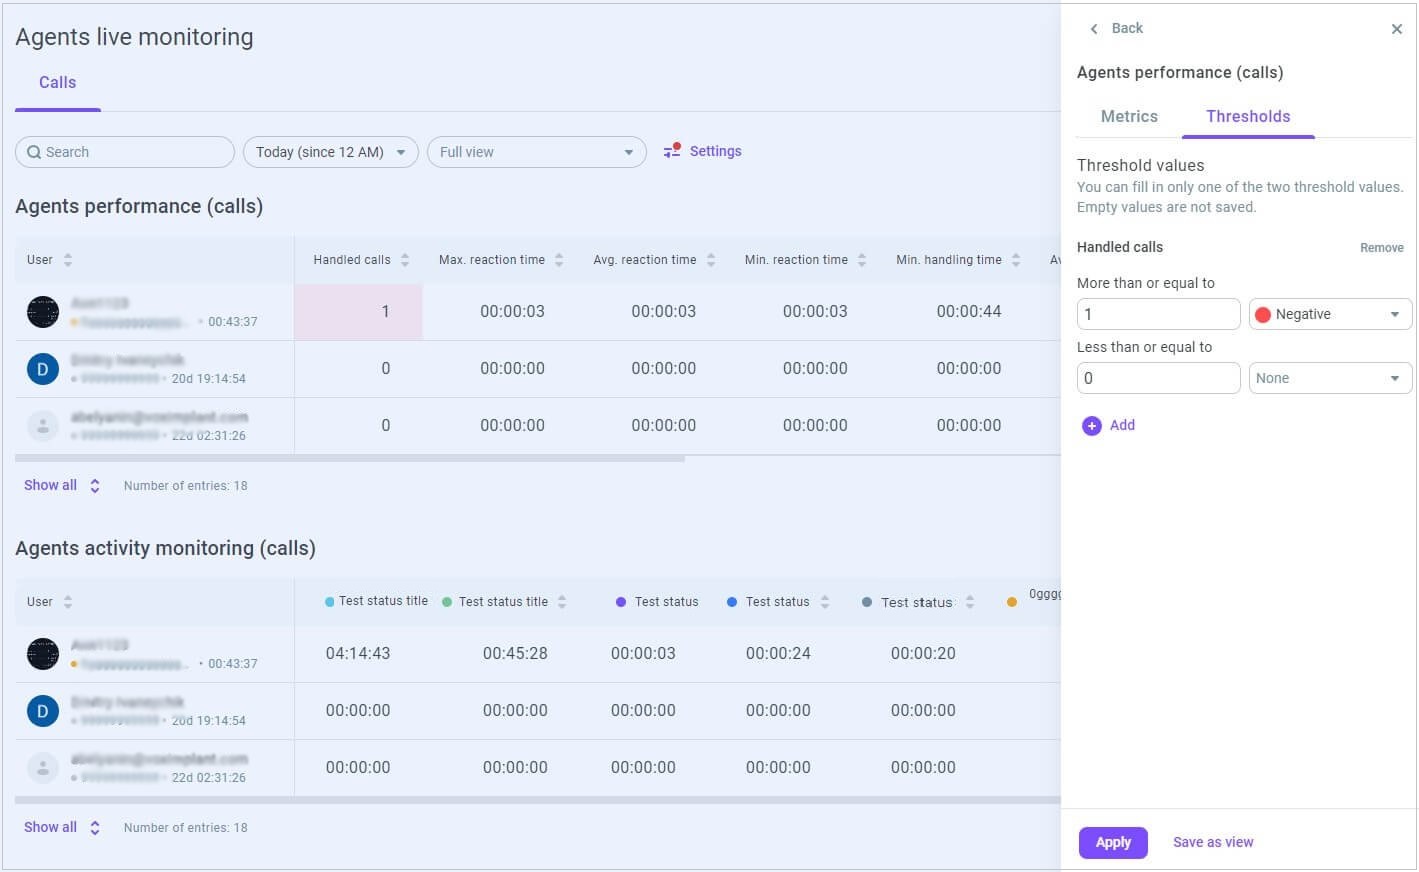The image size is (1419, 872).
Task: Click horizontal scrollbar under performance table
Action: [x=350, y=459]
